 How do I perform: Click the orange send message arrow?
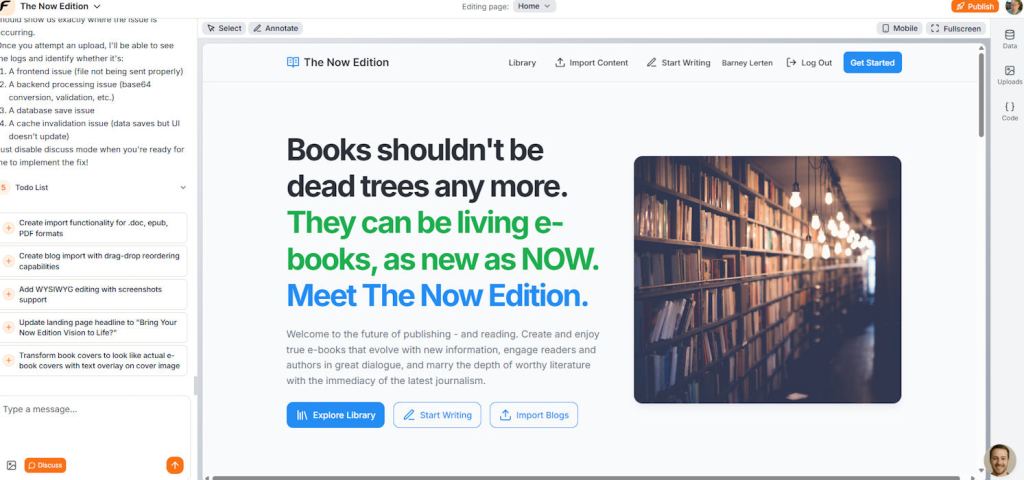coord(174,465)
